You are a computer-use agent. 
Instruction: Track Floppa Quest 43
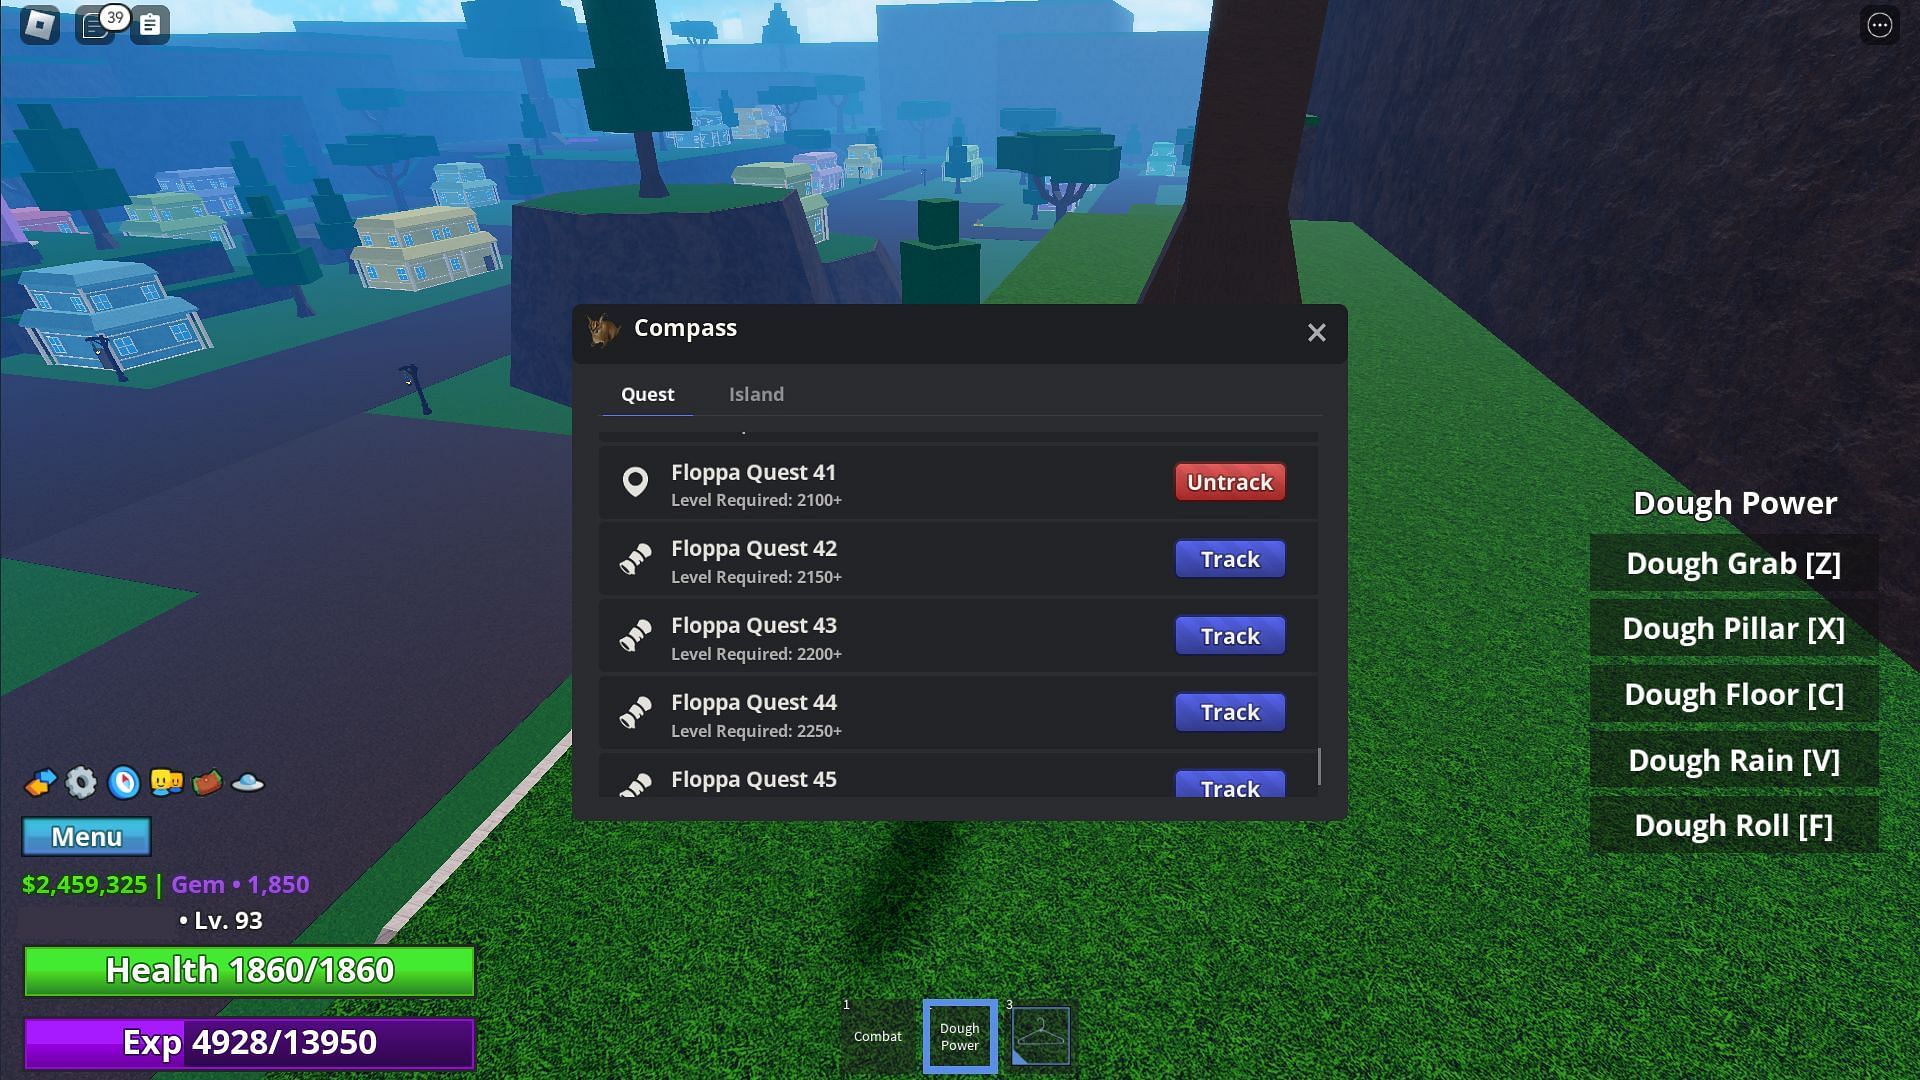click(x=1229, y=636)
